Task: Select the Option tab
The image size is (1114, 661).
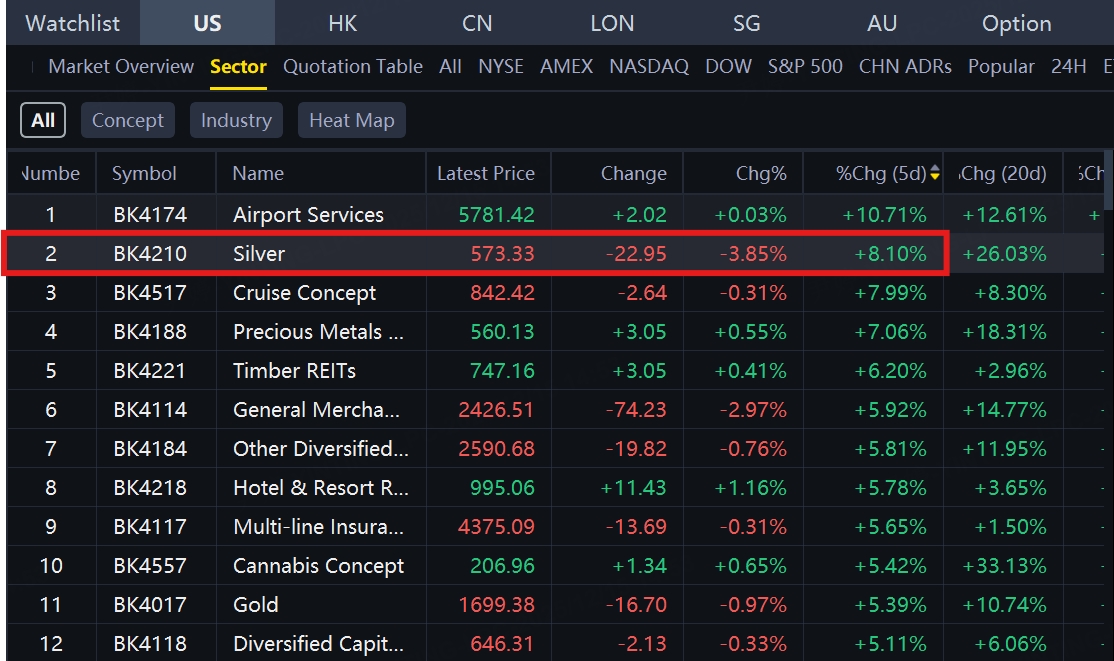Action: coord(1016,23)
